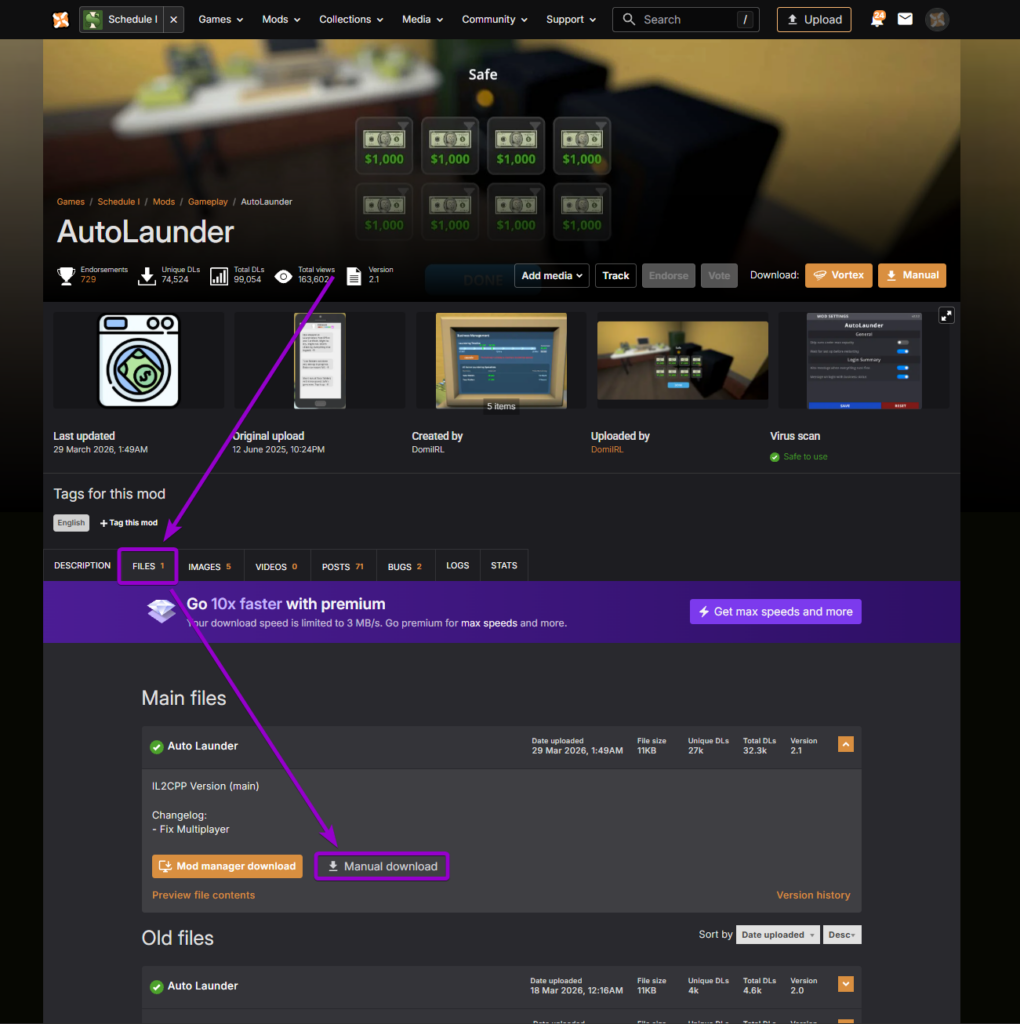The width and height of the screenshot is (1020, 1024).
Task: Click the Endorse button
Action: [668, 276]
